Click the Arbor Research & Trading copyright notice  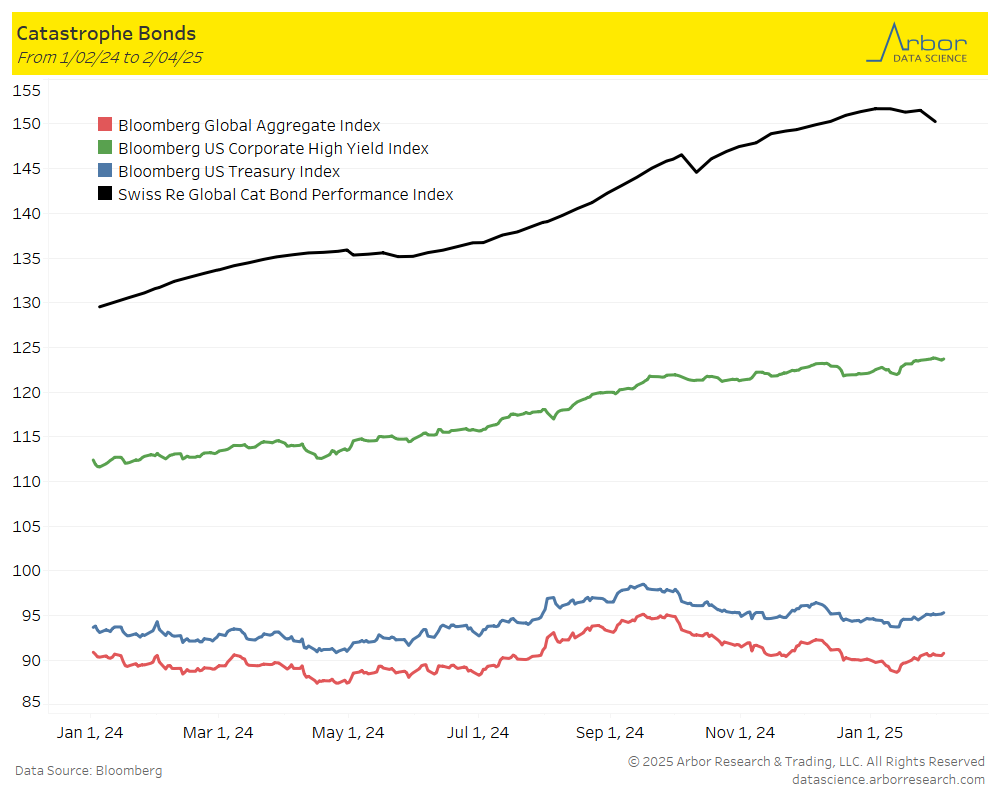[x=806, y=762]
